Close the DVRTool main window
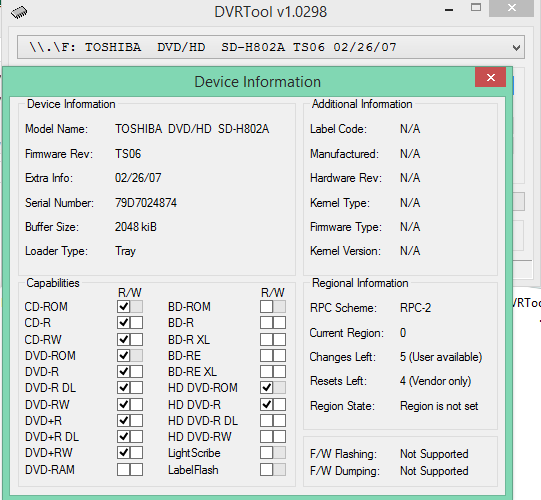The image size is (541, 500). [512, 8]
